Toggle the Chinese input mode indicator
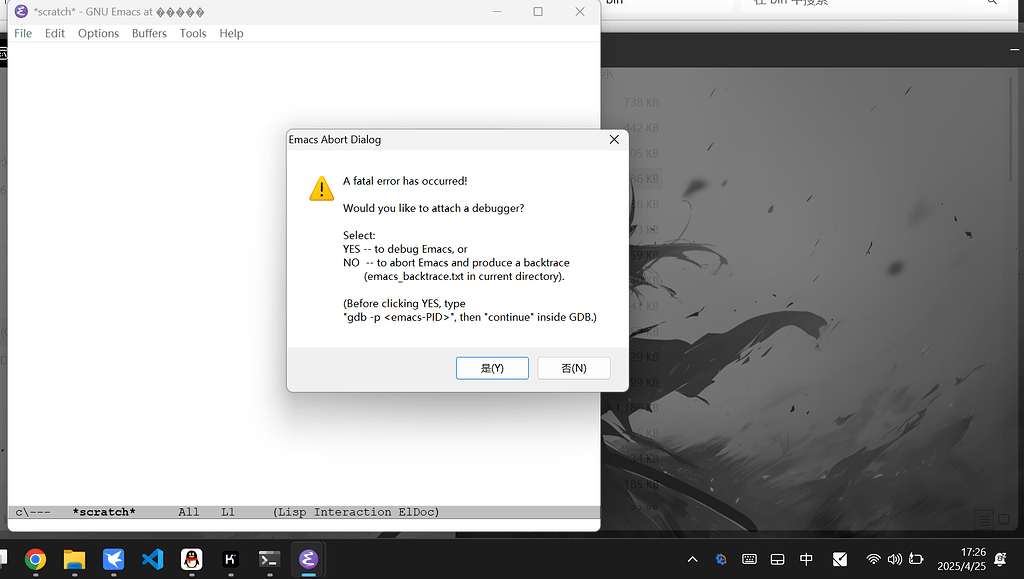1024x579 pixels. [806, 559]
